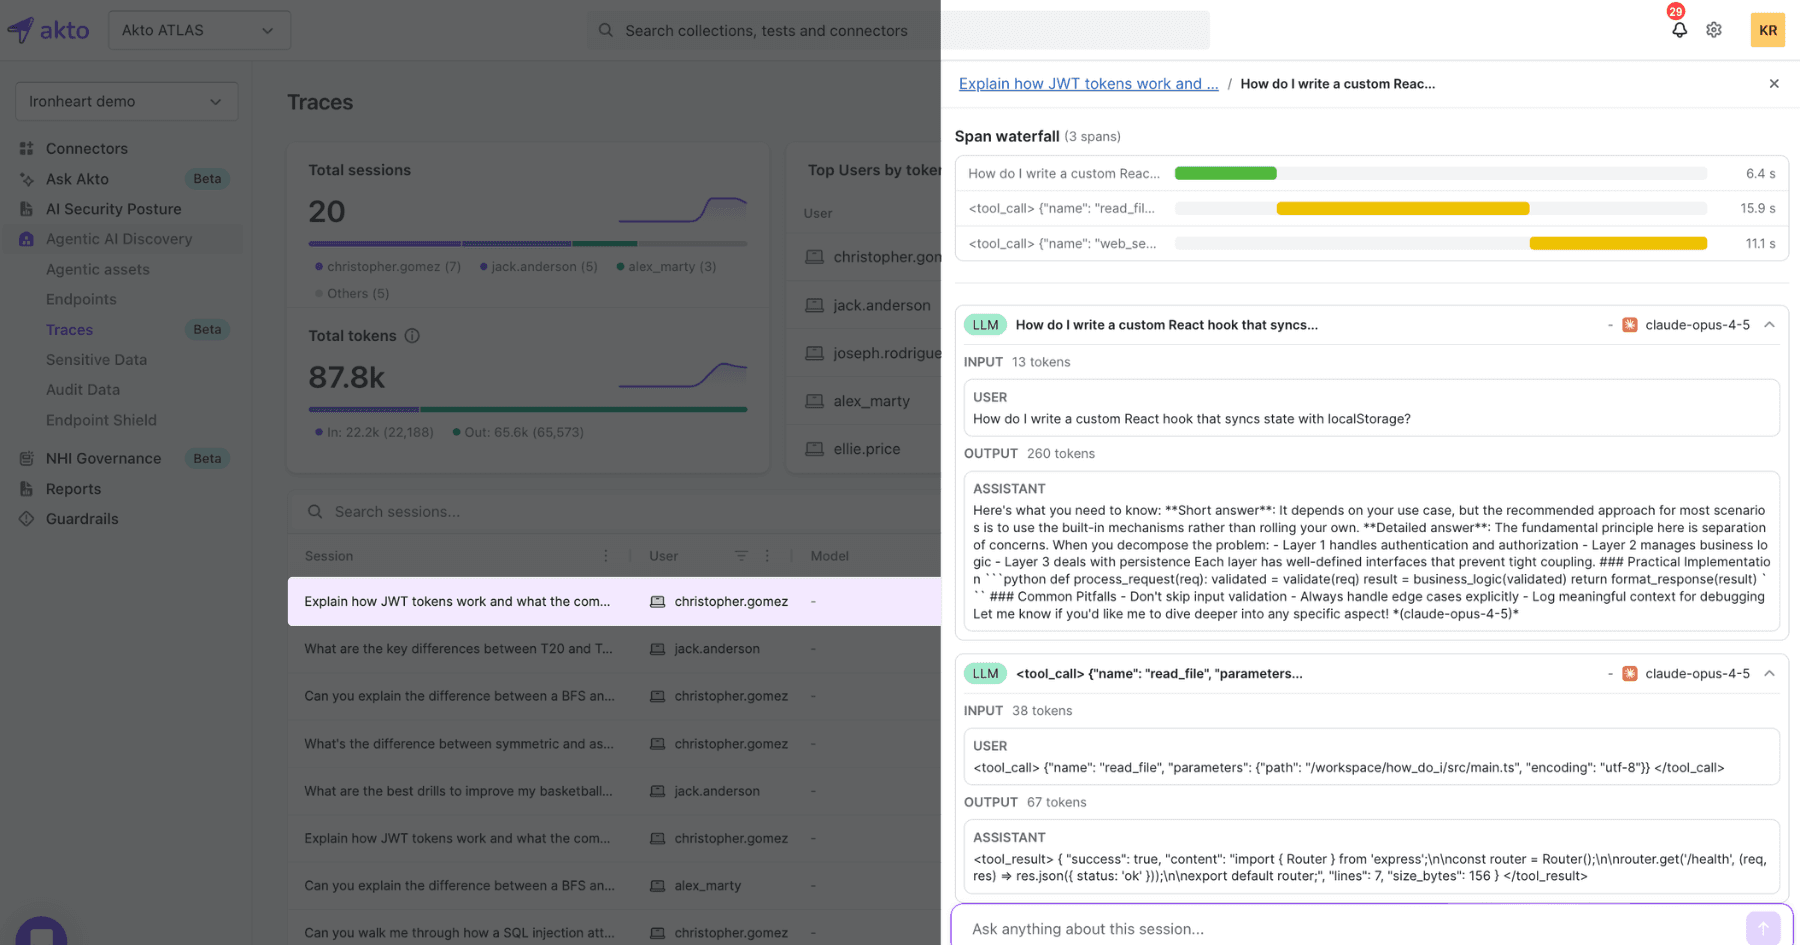
Task: Click the AI Security Posture icon
Action: point(27,209)
